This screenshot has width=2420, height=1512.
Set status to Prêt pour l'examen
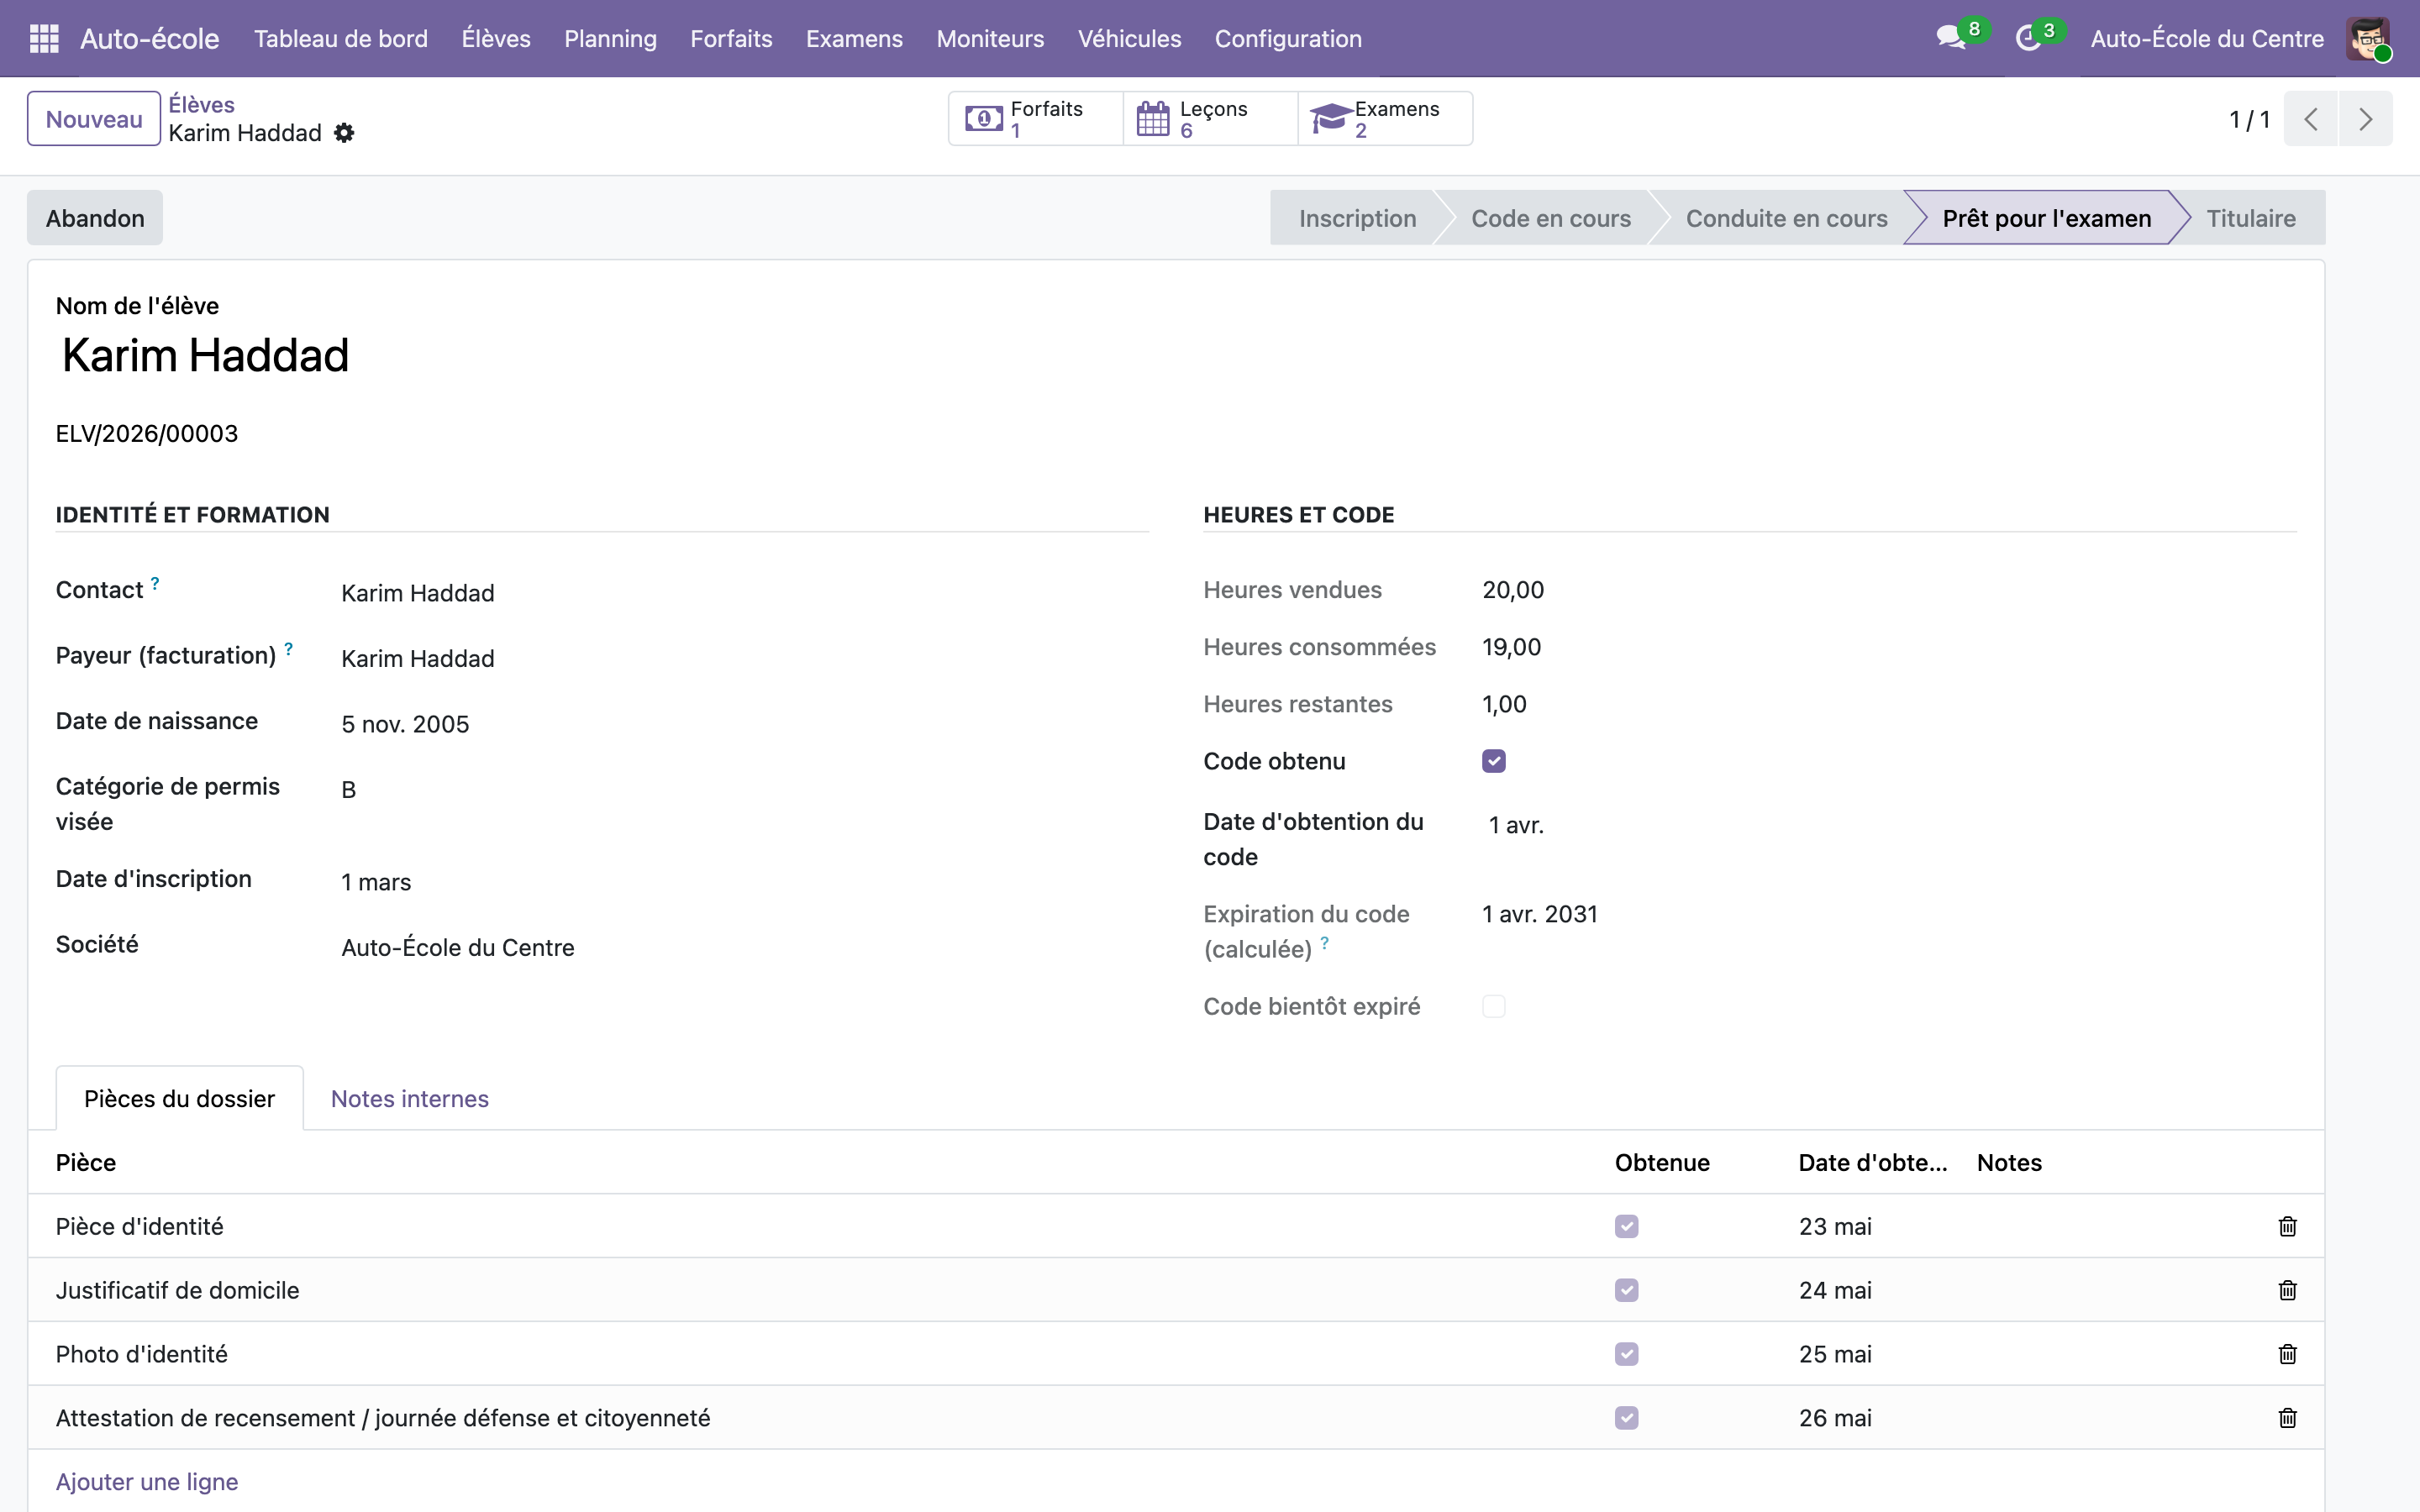click(2046, 218)
